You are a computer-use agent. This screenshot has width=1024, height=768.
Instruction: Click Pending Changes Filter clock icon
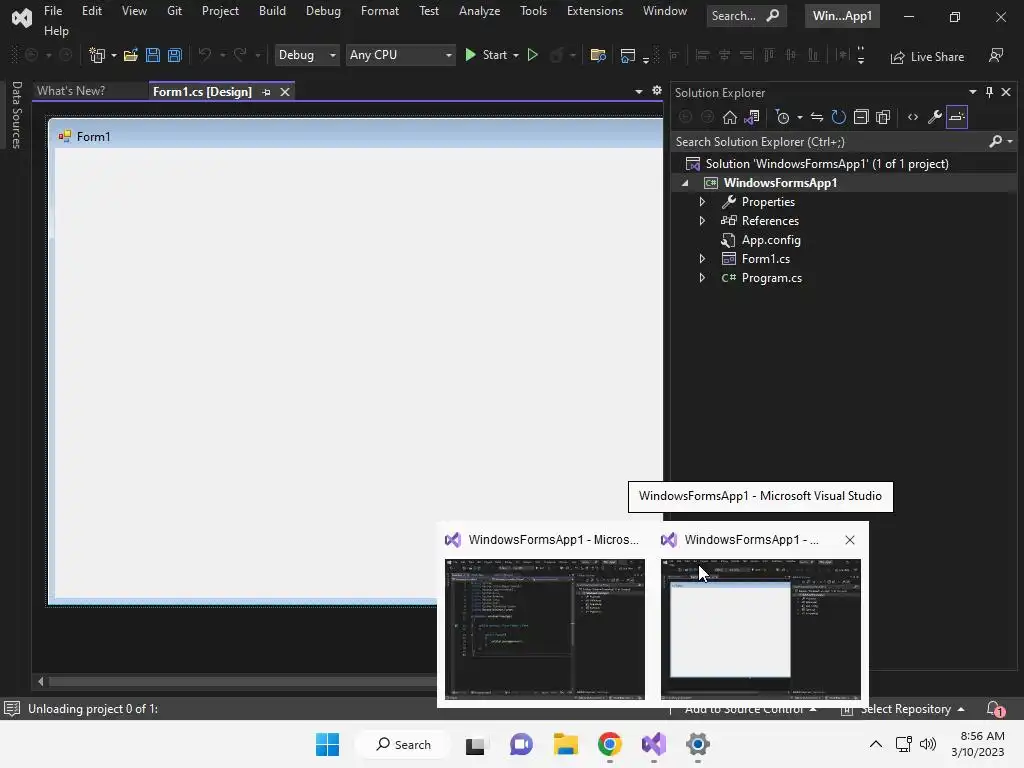coord(782,117)
